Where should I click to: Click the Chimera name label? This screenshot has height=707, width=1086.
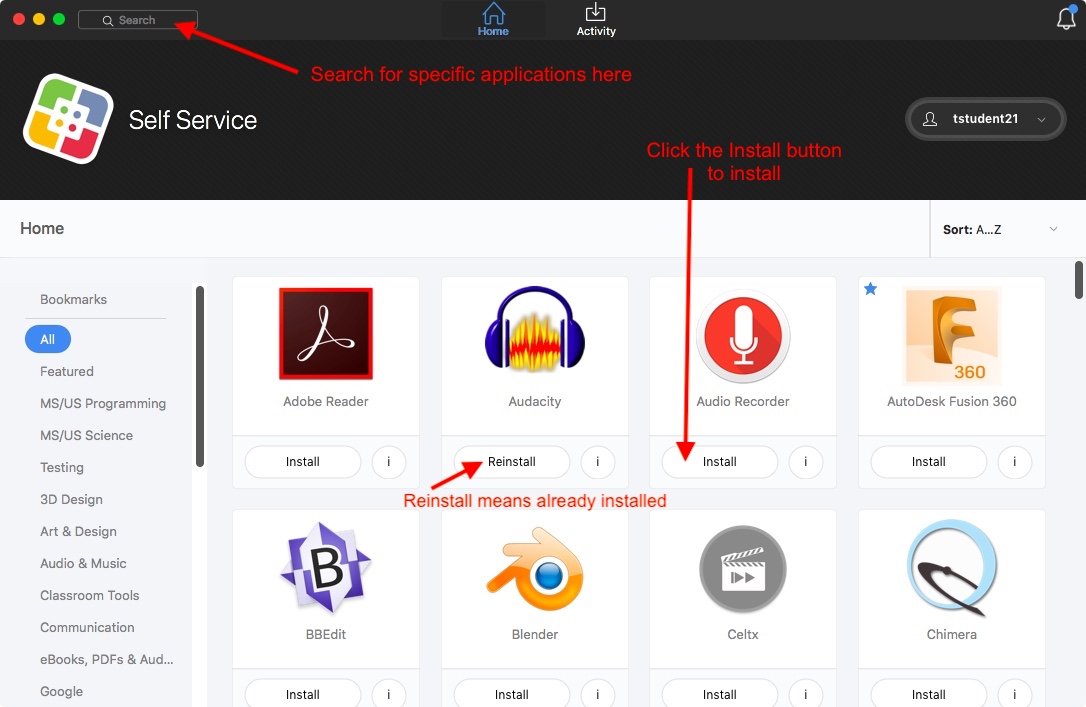point(952,634)
